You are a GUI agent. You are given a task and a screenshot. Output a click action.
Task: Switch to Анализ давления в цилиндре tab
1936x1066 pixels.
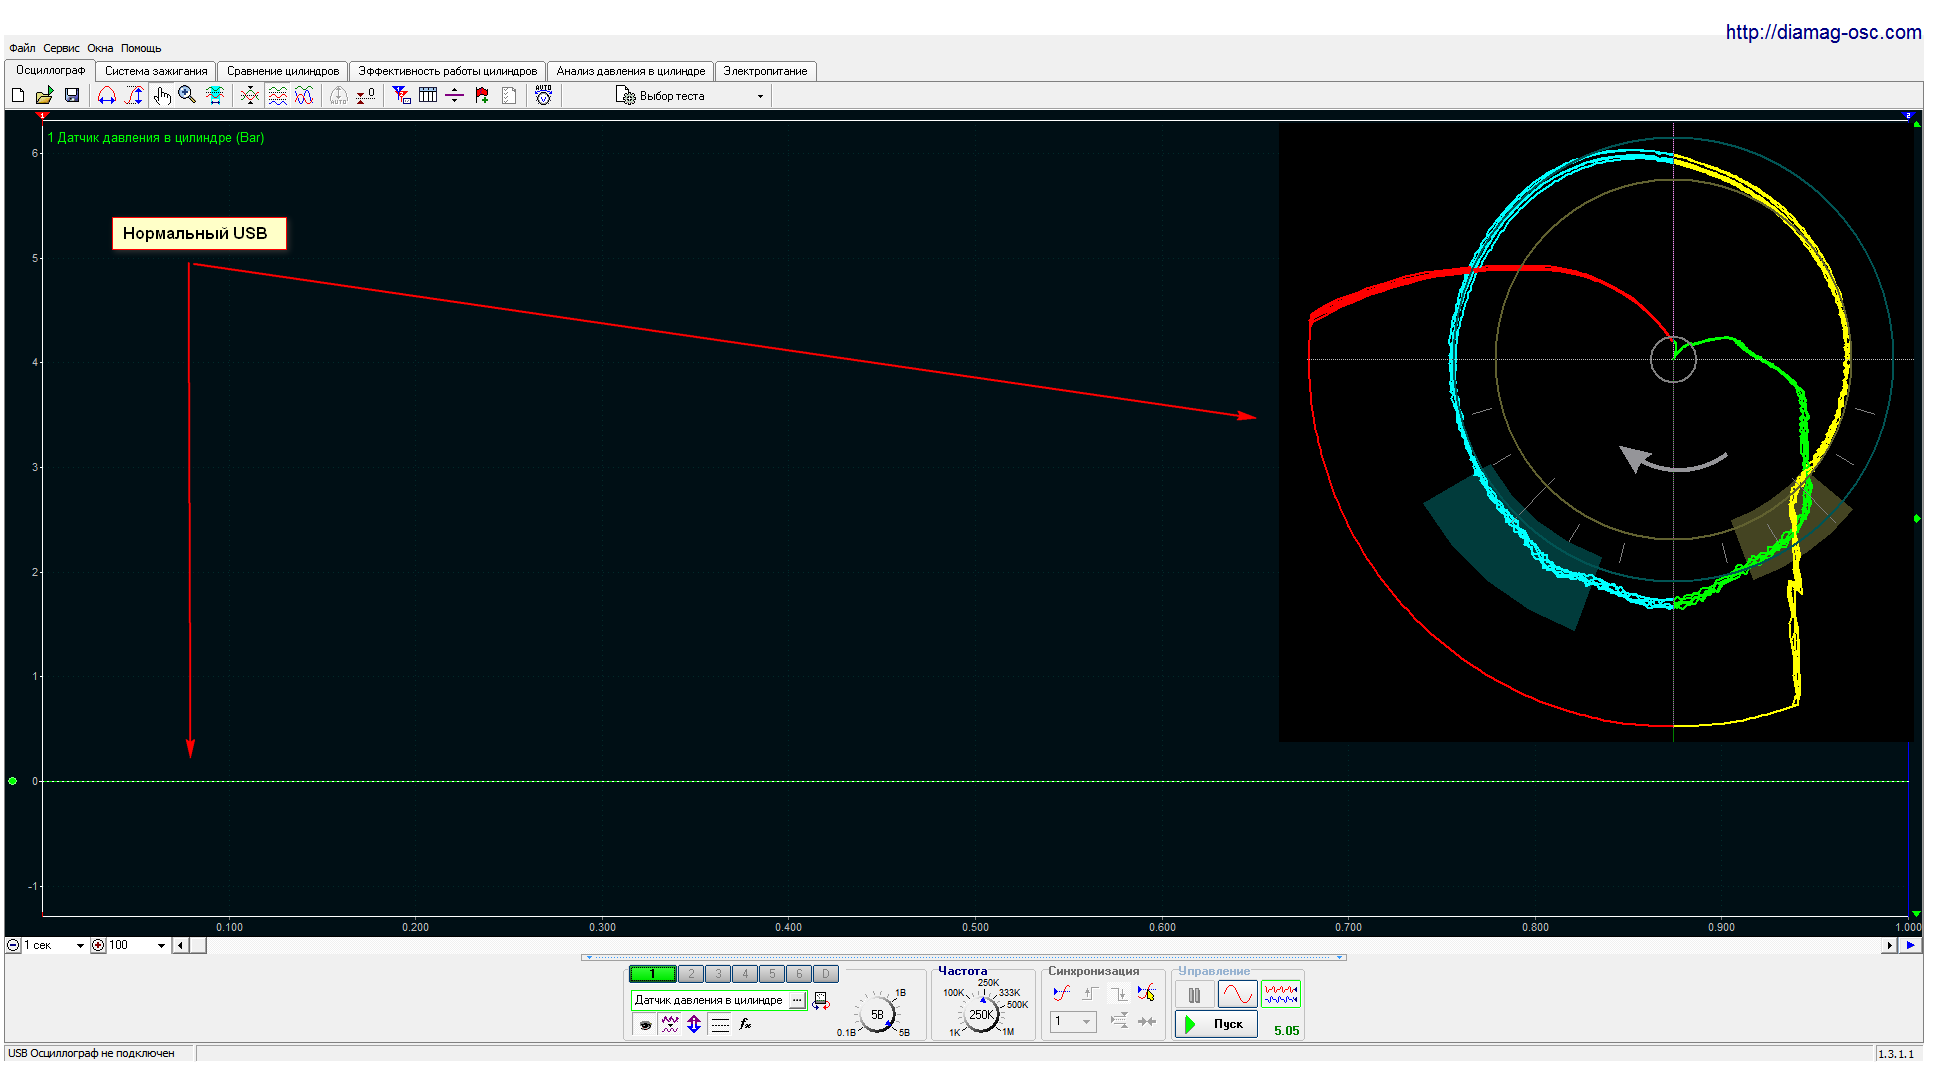coord(631,71)
